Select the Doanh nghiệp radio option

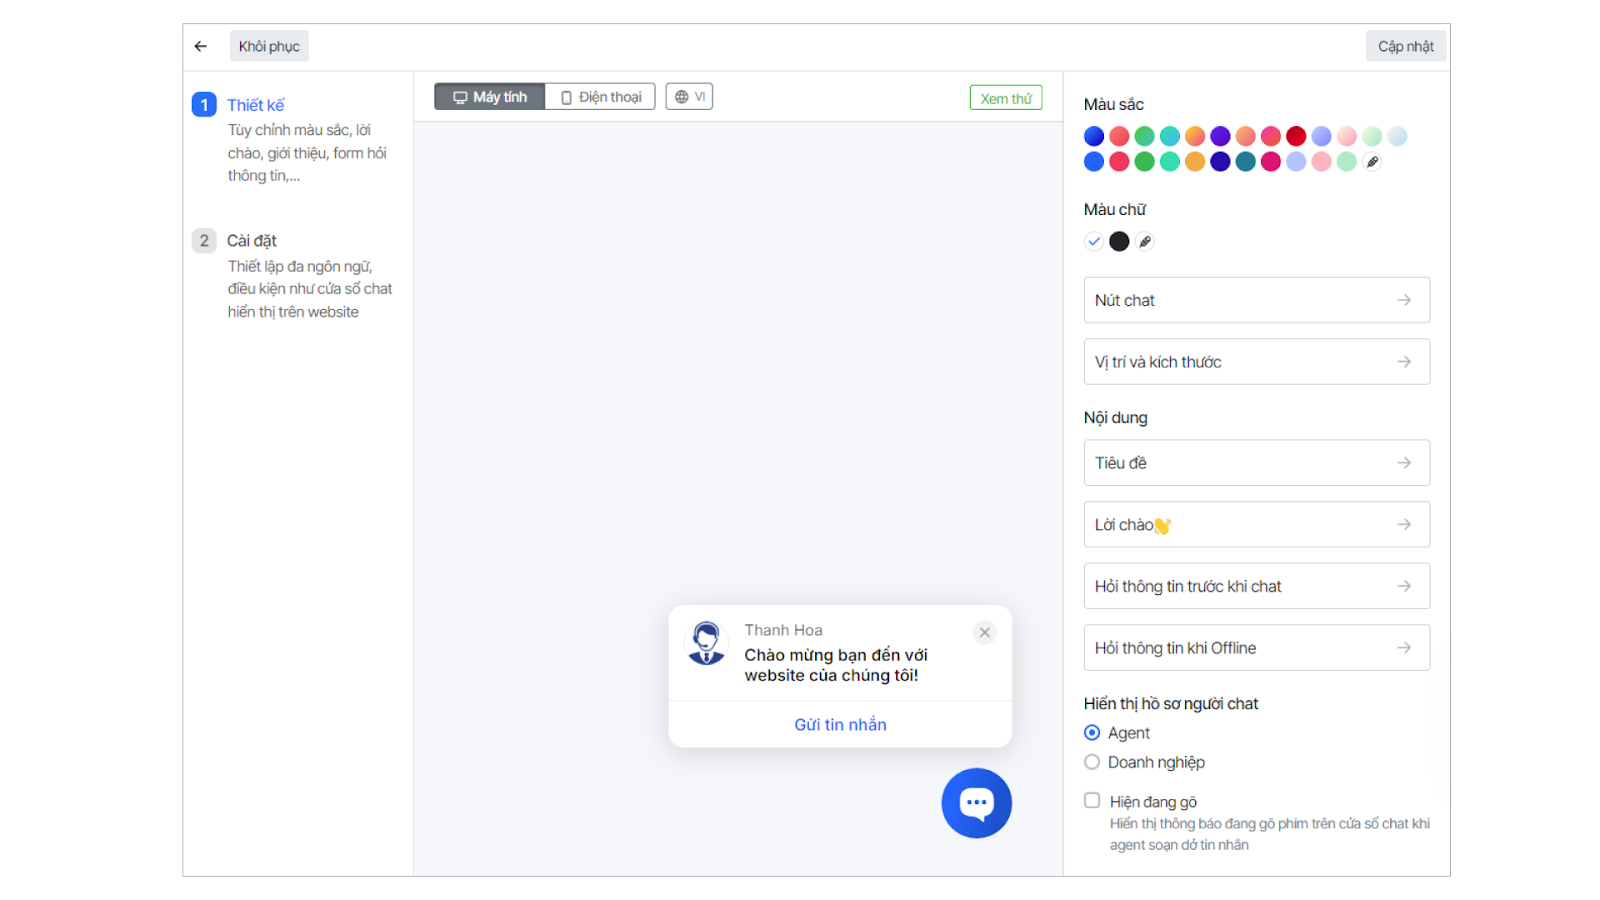(1092, 762)
